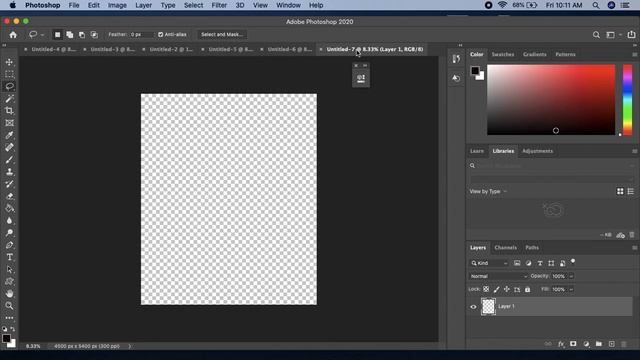Screen dimensions: 640x360
Task: Select the Brush tool
Action: click(9, 160)
